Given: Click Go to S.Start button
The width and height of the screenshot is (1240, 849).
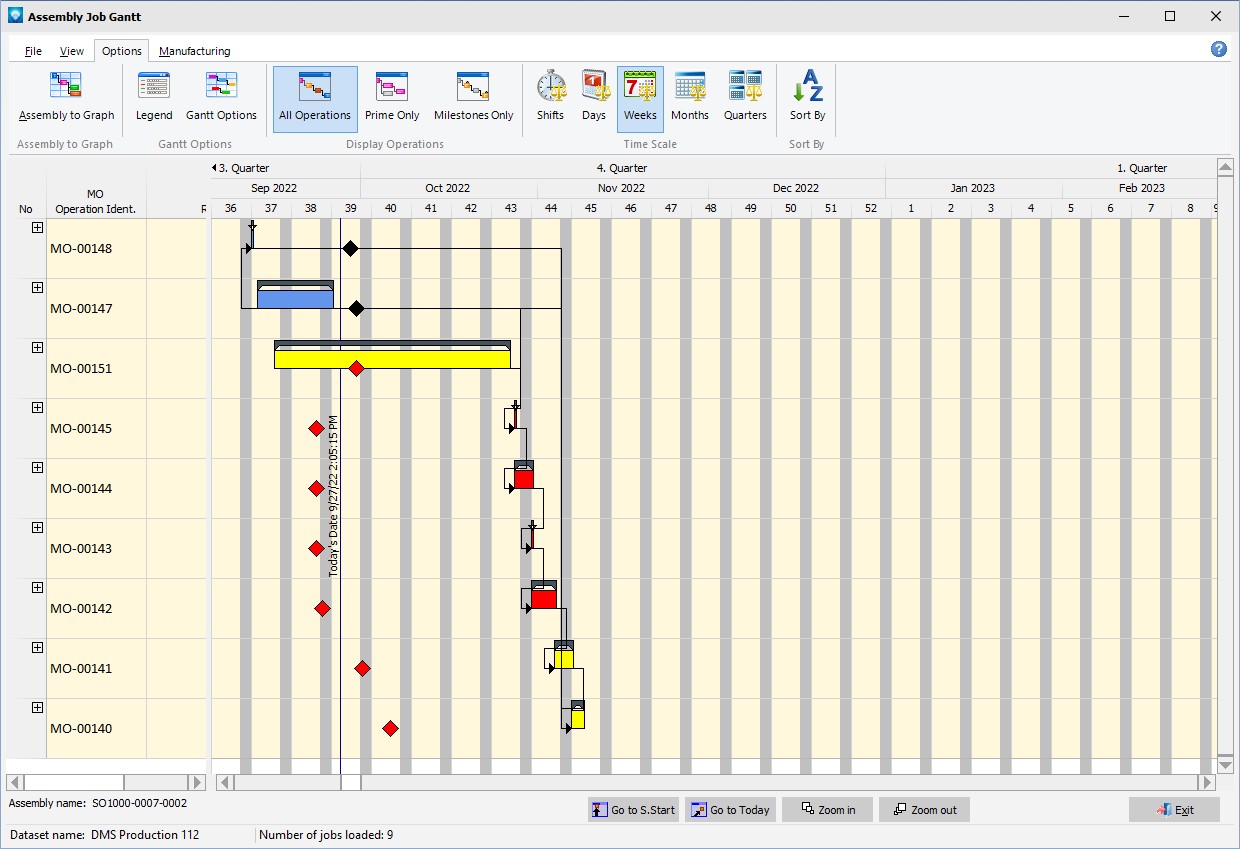Looking at the screenshot, I should (633, 810).
